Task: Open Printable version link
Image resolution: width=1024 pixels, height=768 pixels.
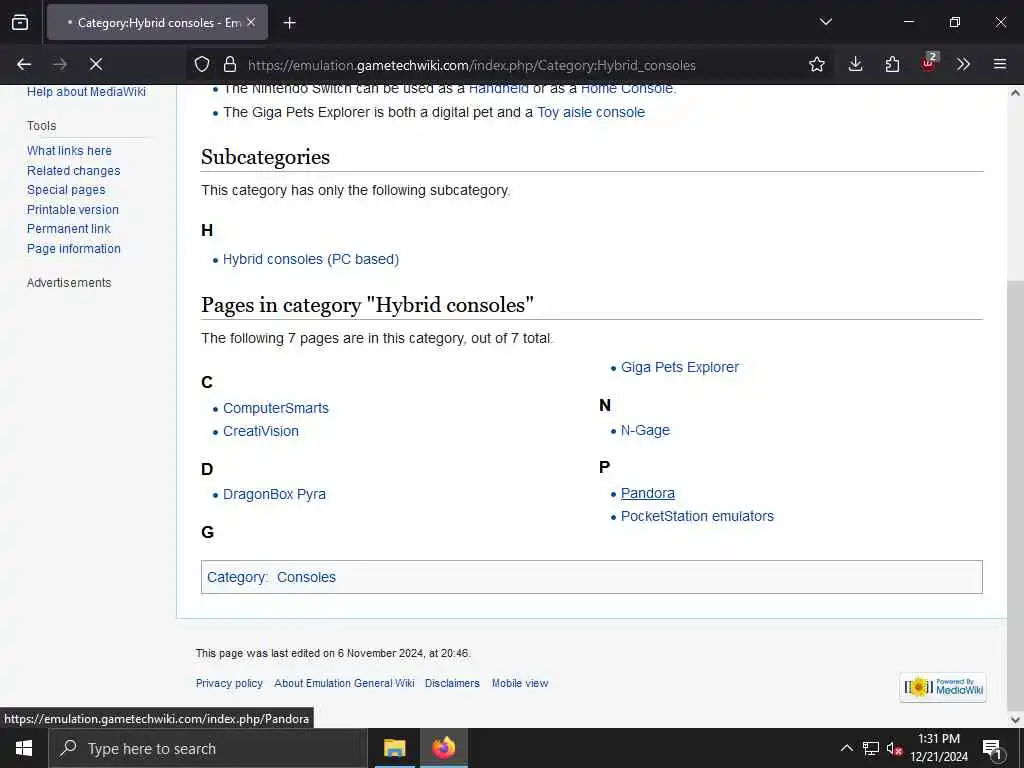Action: click(73, 210)
